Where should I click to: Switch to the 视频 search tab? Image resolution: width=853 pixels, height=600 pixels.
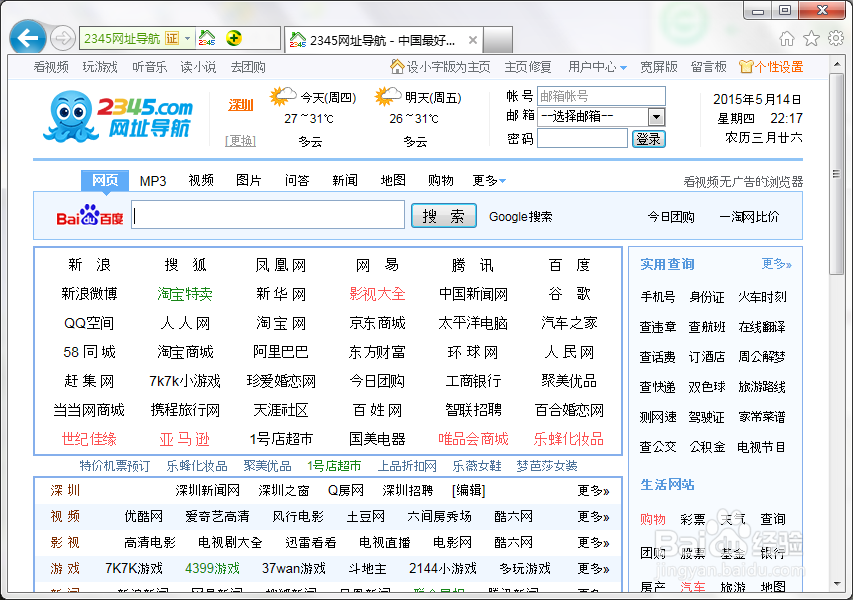(201, 181)
